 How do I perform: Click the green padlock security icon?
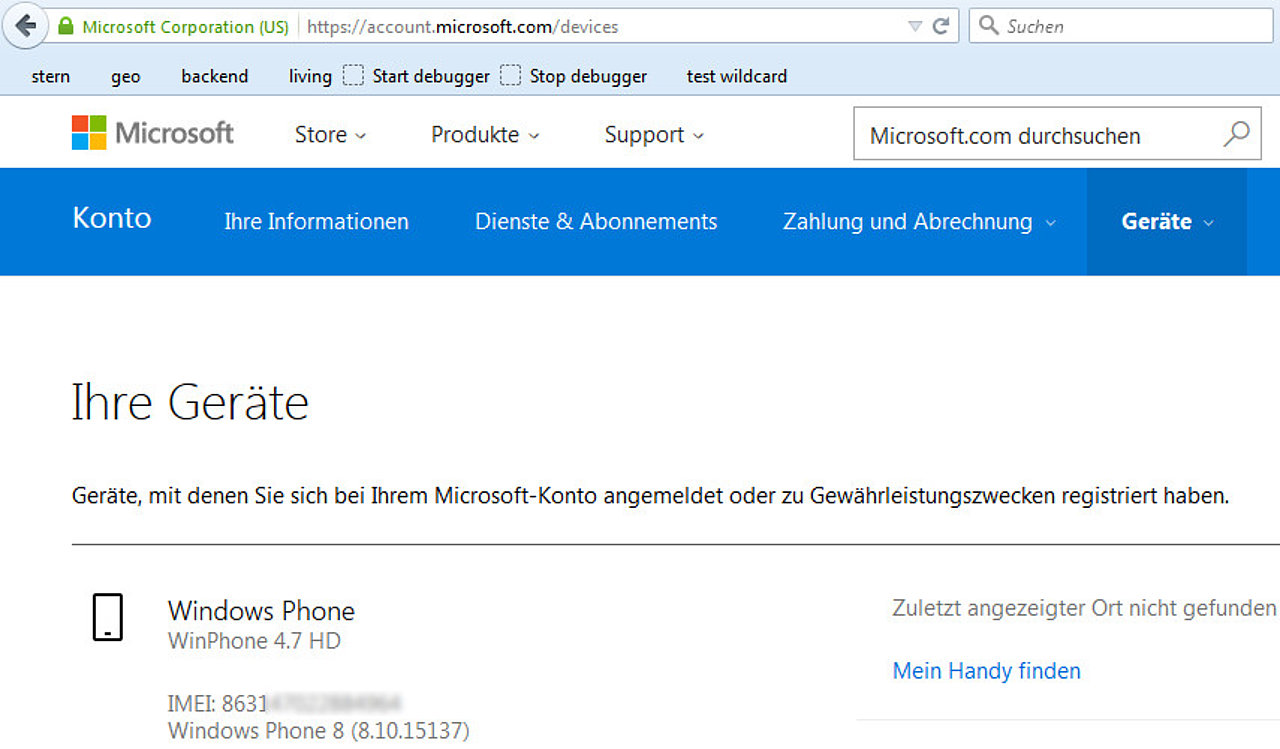pyautogui.click(x=66, y=27)
